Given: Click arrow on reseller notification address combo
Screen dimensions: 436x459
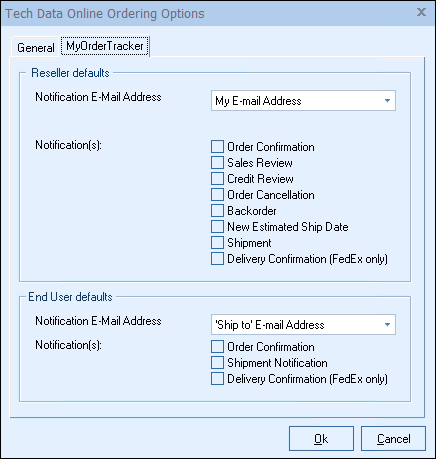Looking at the screenshot, I should (x=387, y=101).
